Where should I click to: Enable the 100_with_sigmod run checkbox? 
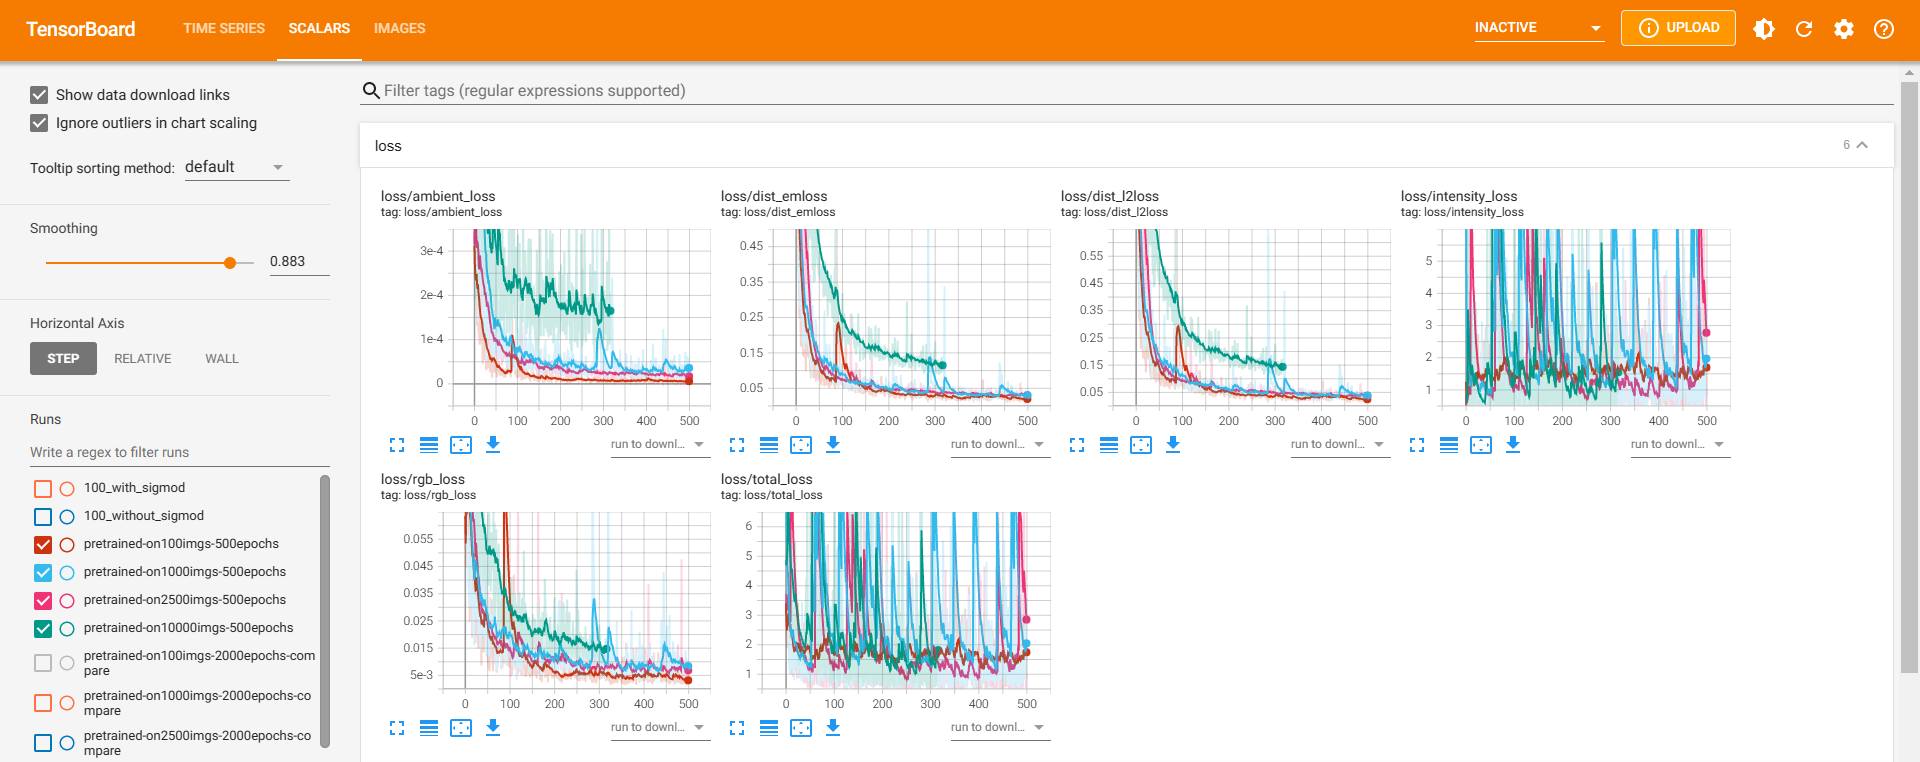coord(43,489)
